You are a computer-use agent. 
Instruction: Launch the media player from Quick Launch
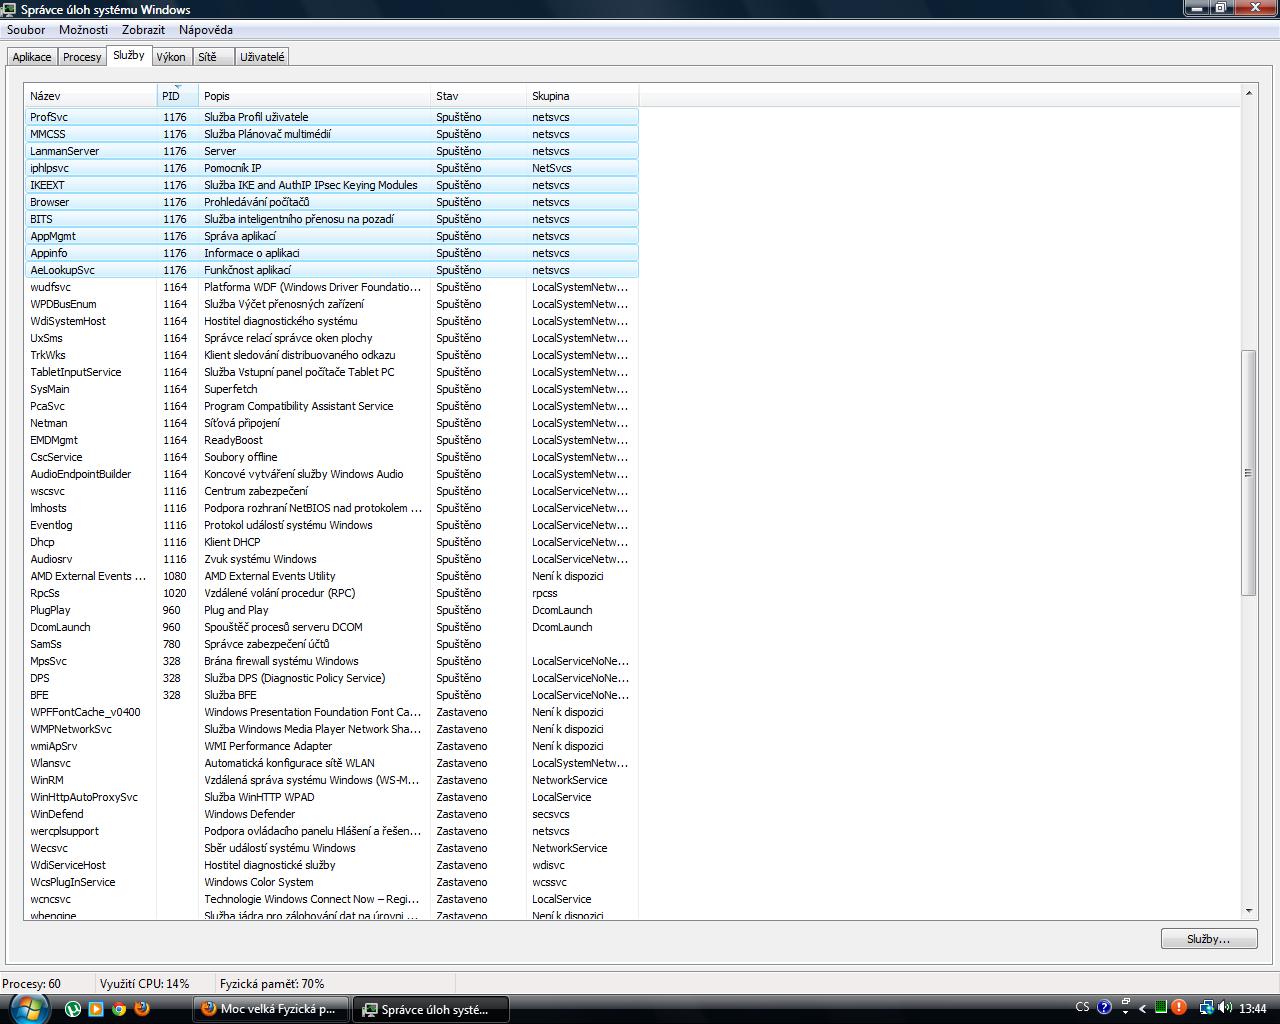tap(96, 1008)
